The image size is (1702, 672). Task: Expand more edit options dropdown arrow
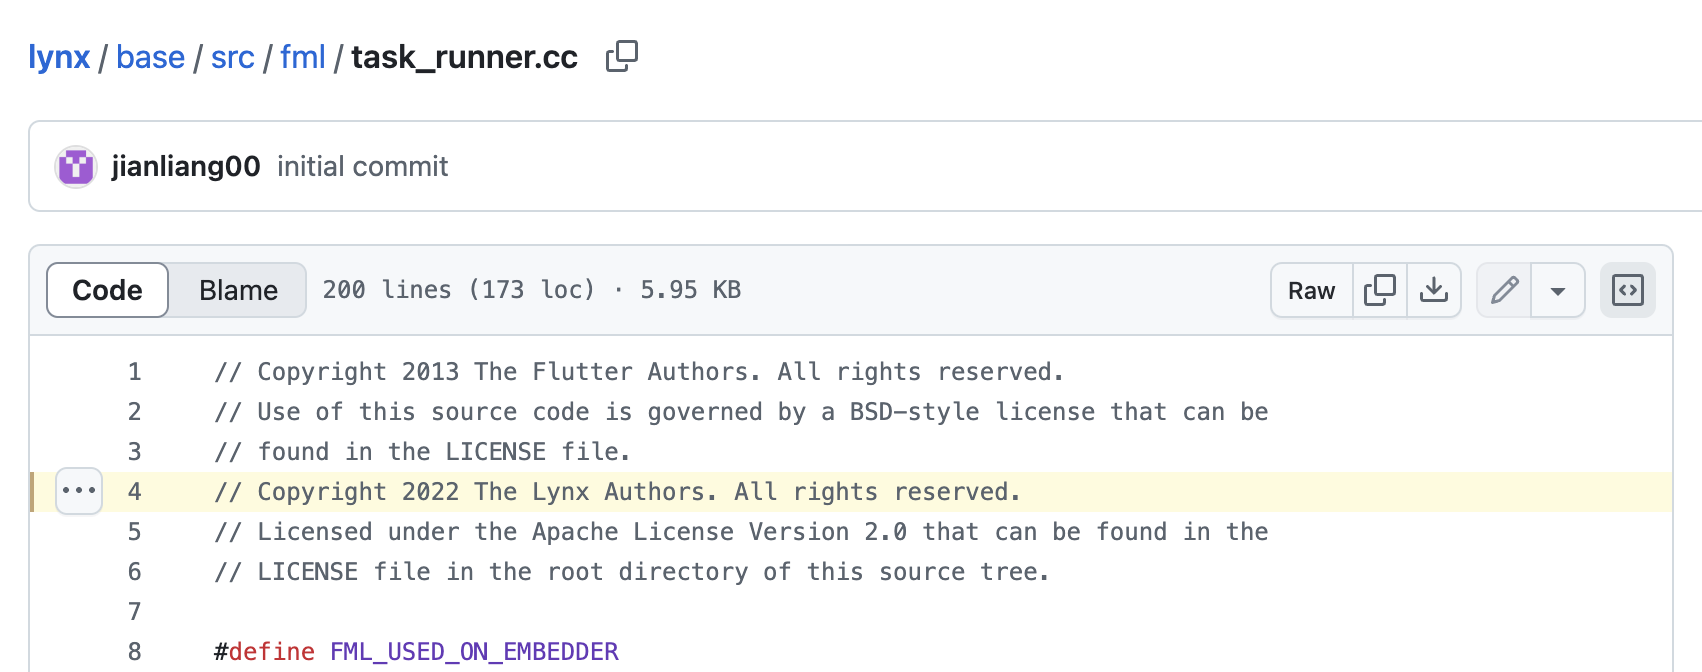[1558, 290]
